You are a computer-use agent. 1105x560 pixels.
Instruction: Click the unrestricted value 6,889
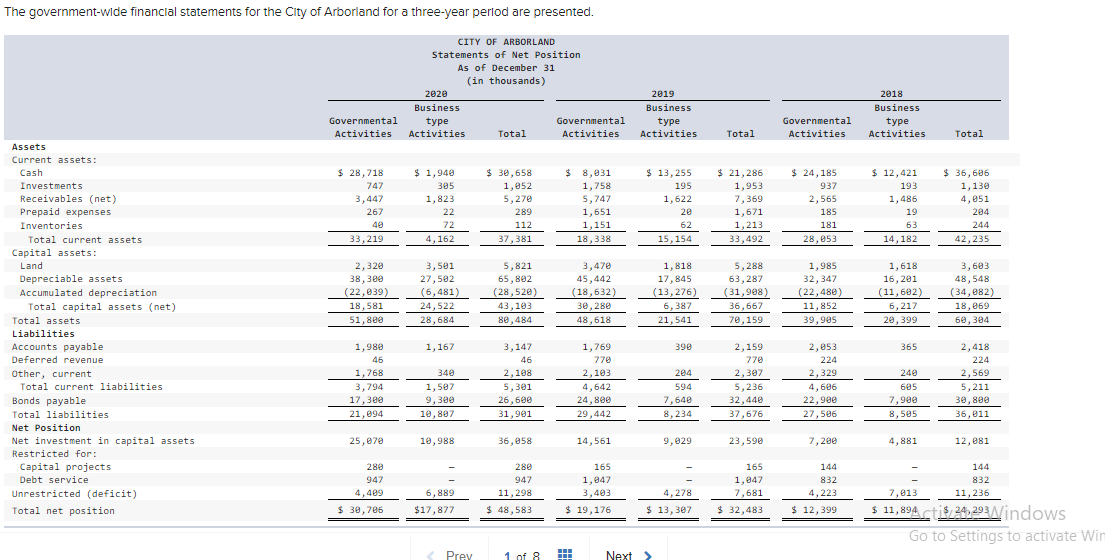[440, 494]
